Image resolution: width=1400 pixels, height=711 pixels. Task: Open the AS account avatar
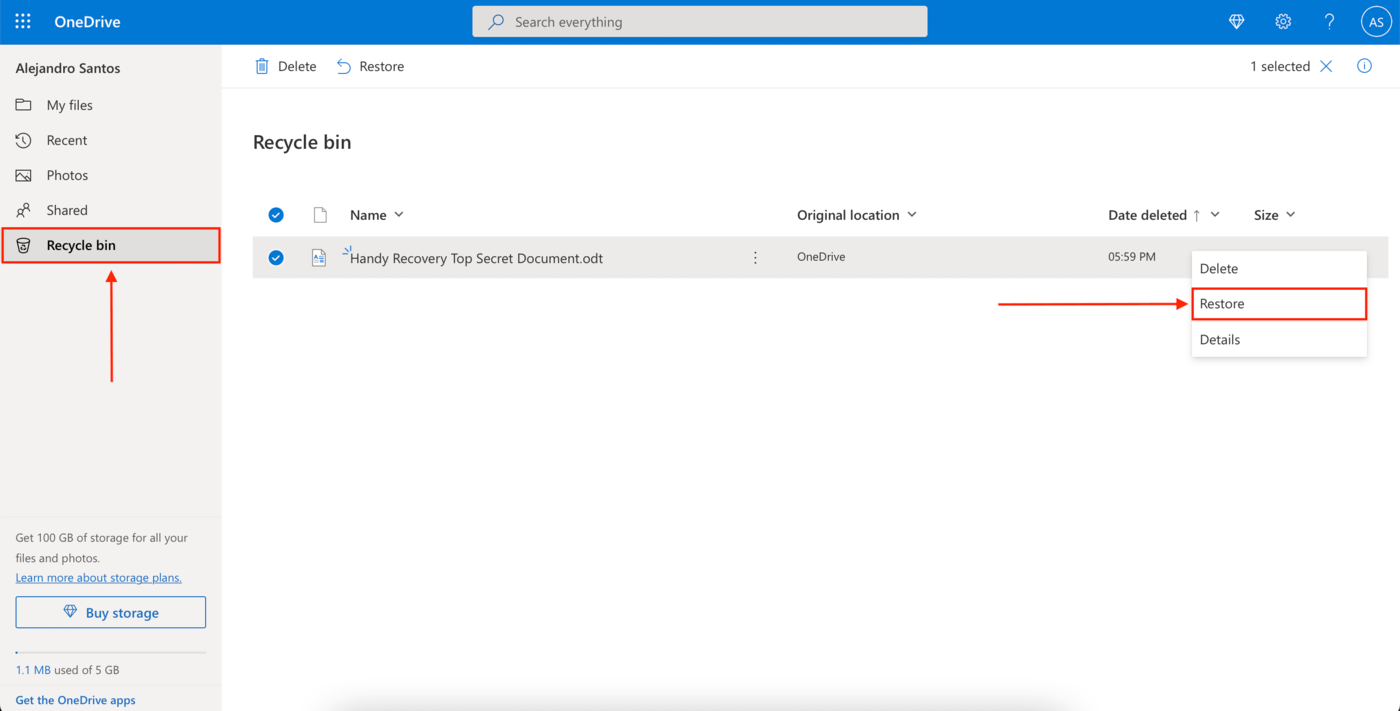click(x=1376, y=22)
